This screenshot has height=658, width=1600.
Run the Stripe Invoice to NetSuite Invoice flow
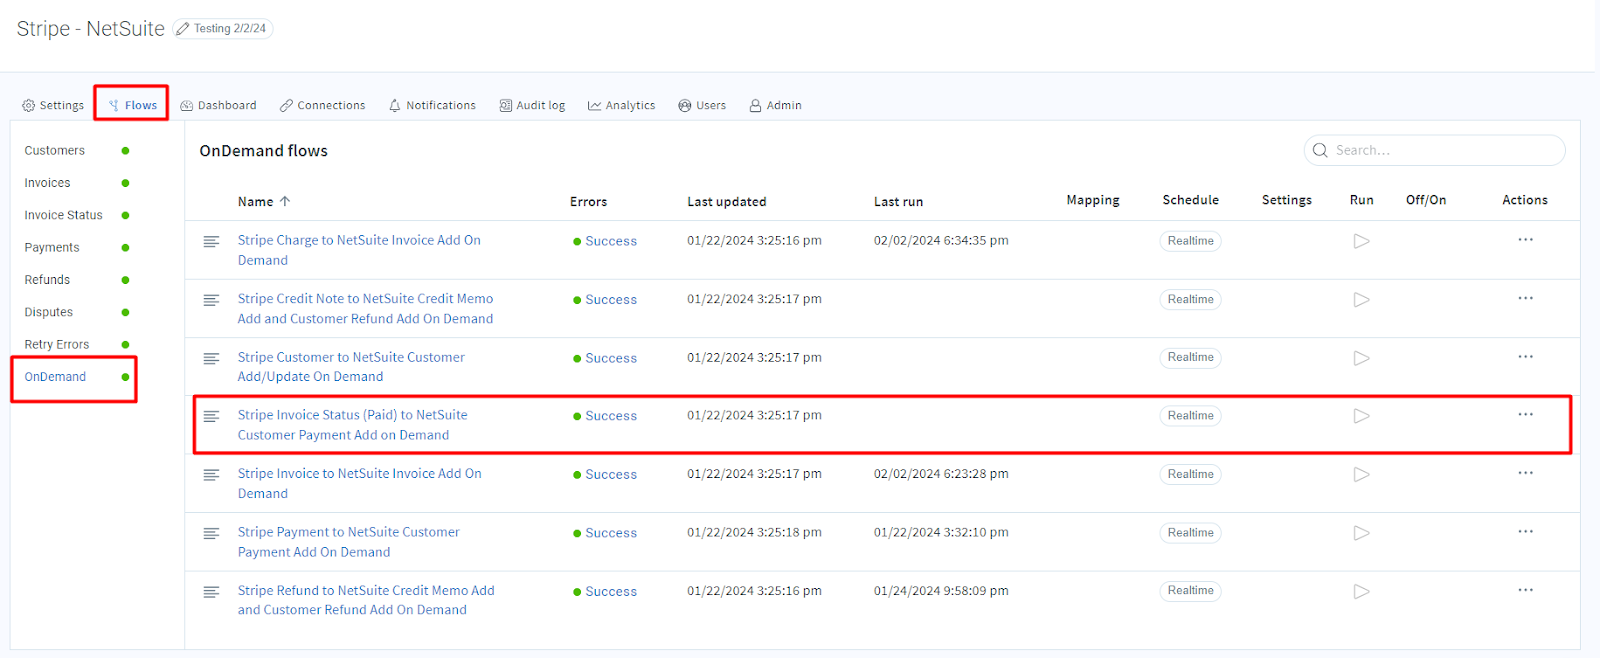coord(1361,474)
